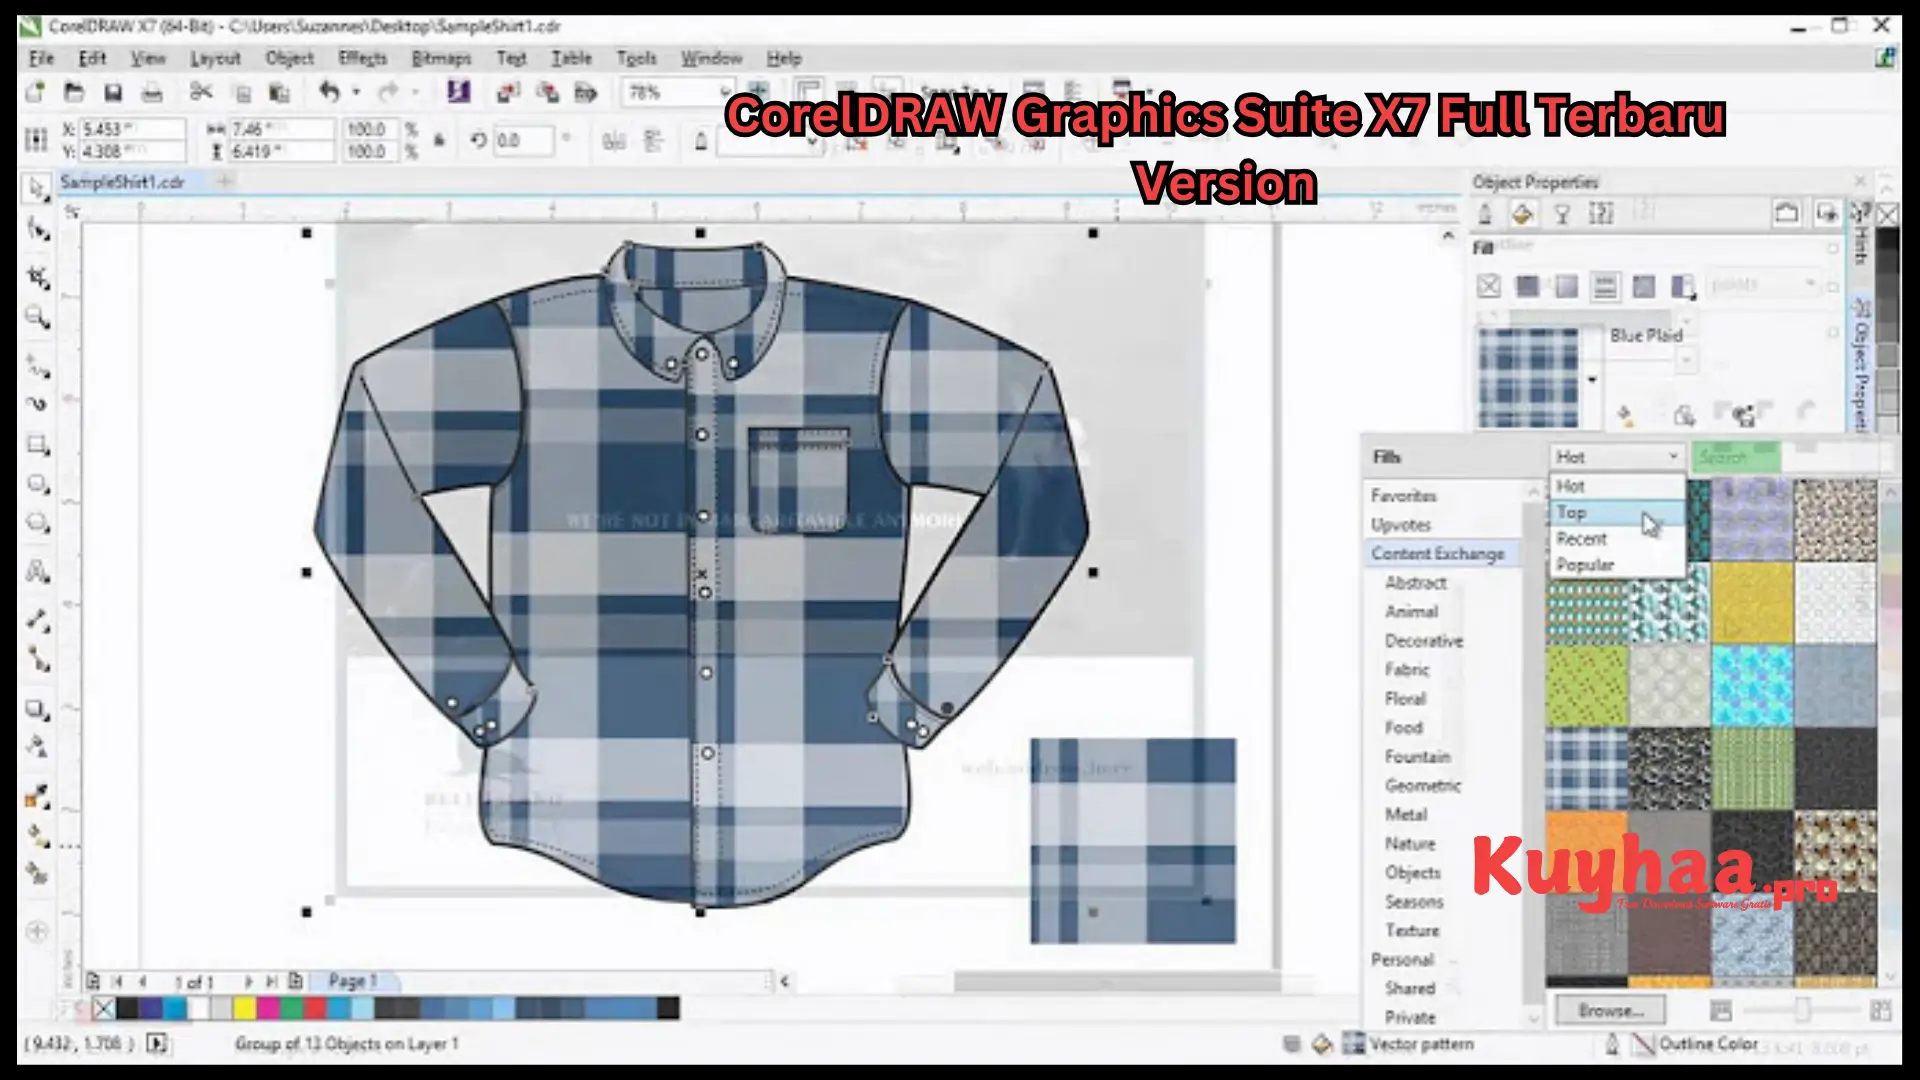The width and height of the screenshot is (1920, 1080).
Task: Click the Cut scissors icon on the toolbar
Action: 200,92
